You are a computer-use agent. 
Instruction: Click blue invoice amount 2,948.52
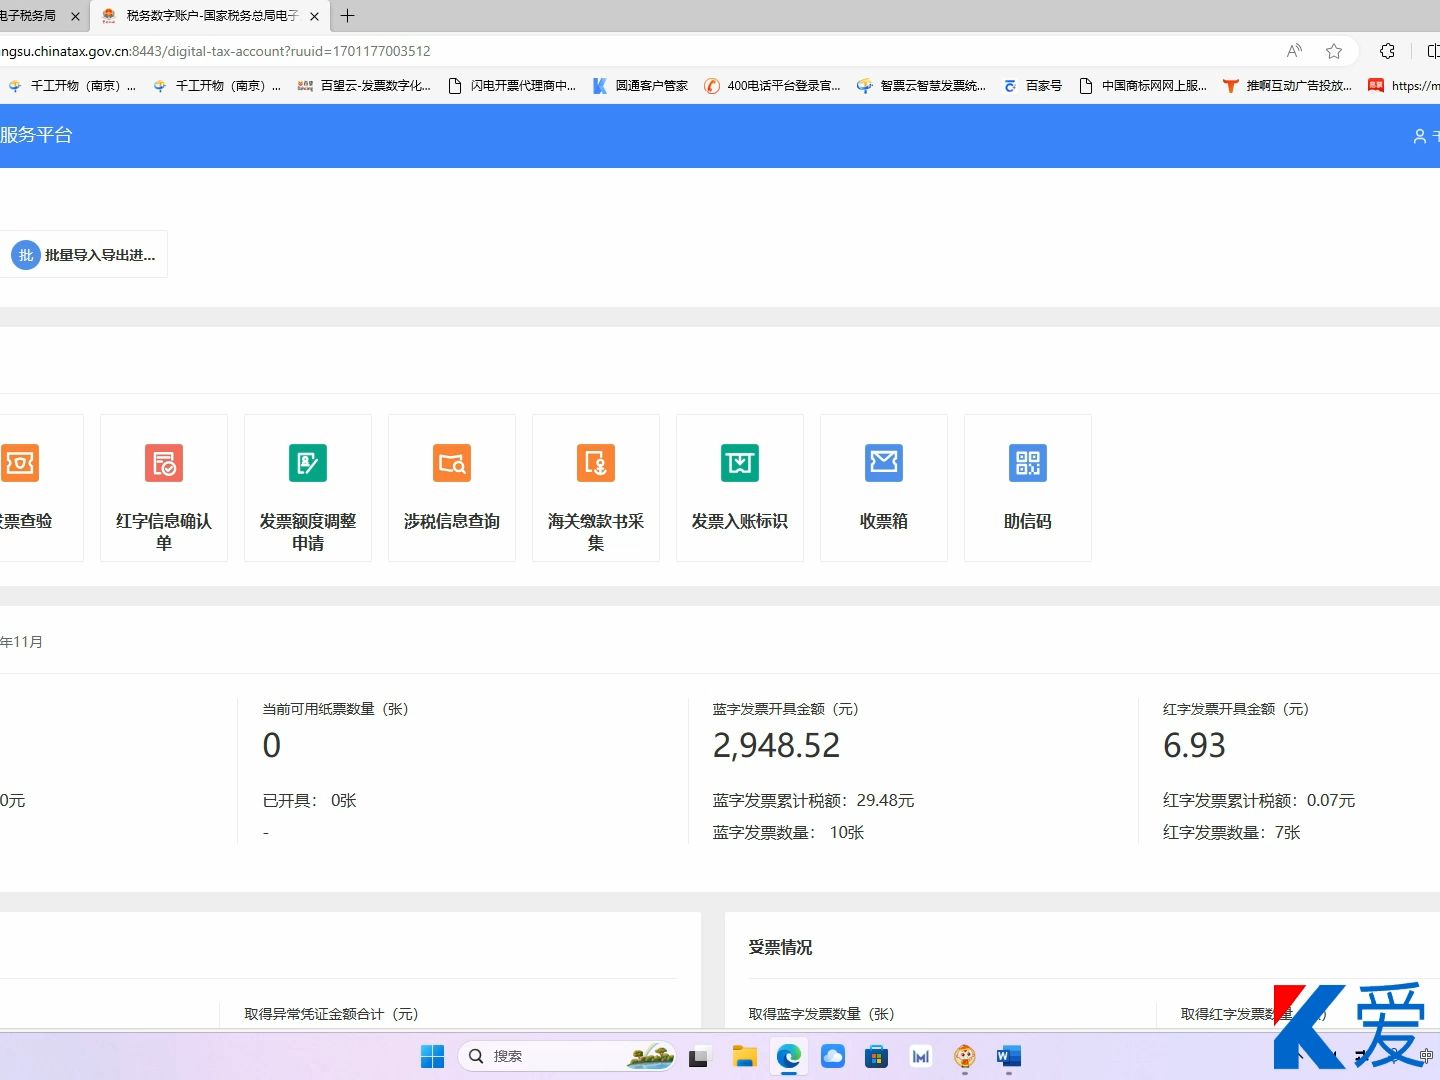(x=776, y=745)
